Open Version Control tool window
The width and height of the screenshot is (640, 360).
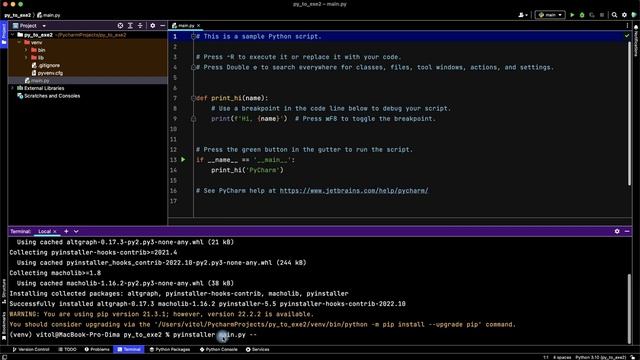point(31,349)
